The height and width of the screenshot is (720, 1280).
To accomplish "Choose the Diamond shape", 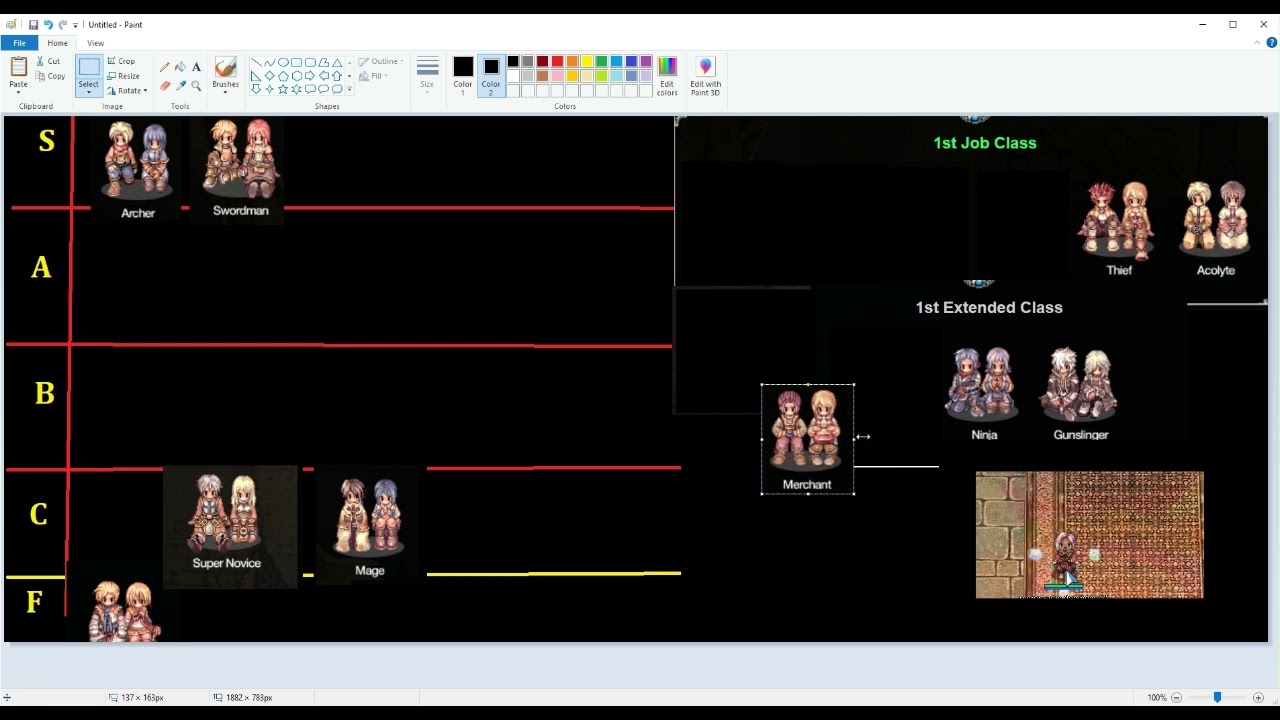I will pos(269,76).
